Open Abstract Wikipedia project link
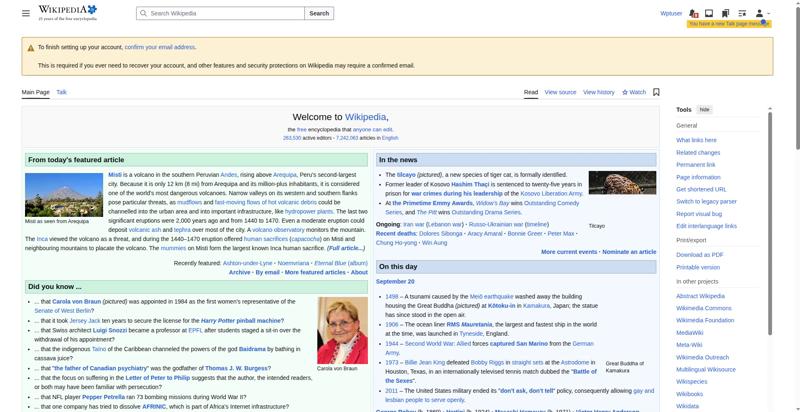This screenshot has height=412, width=800. point(700,296)
